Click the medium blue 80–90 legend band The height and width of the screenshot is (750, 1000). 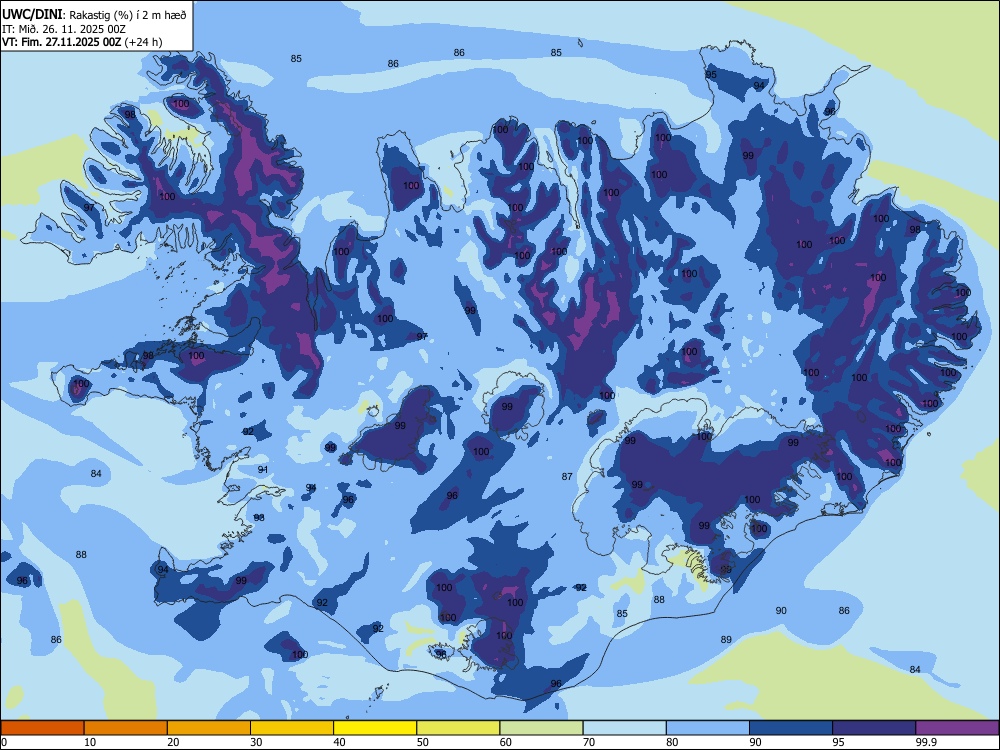(708, 728)
